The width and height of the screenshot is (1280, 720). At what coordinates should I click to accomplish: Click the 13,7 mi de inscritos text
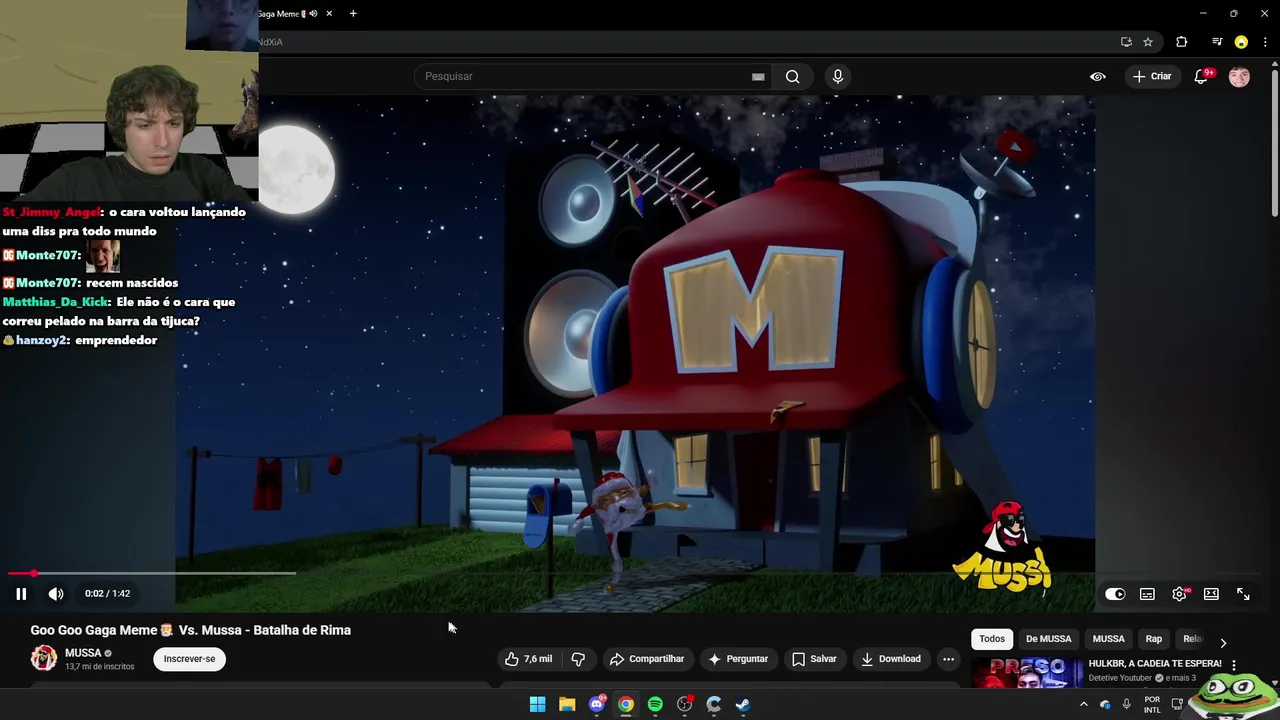[100, 666]
